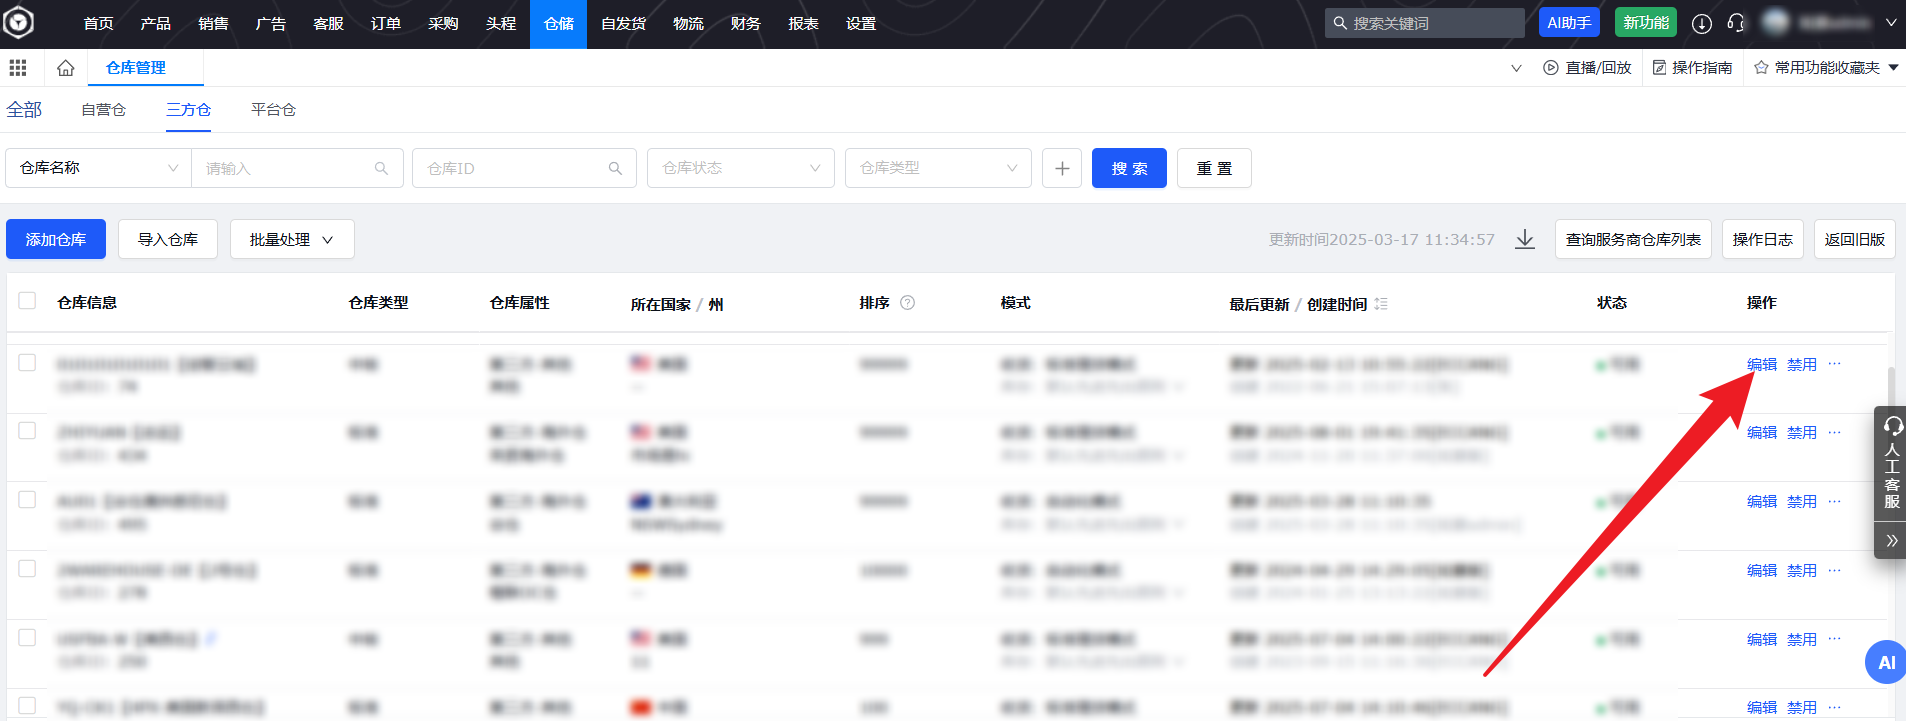Screen dimensions: 1906x721
Task: Open the account menu chevron
Action: [1891, 22]
